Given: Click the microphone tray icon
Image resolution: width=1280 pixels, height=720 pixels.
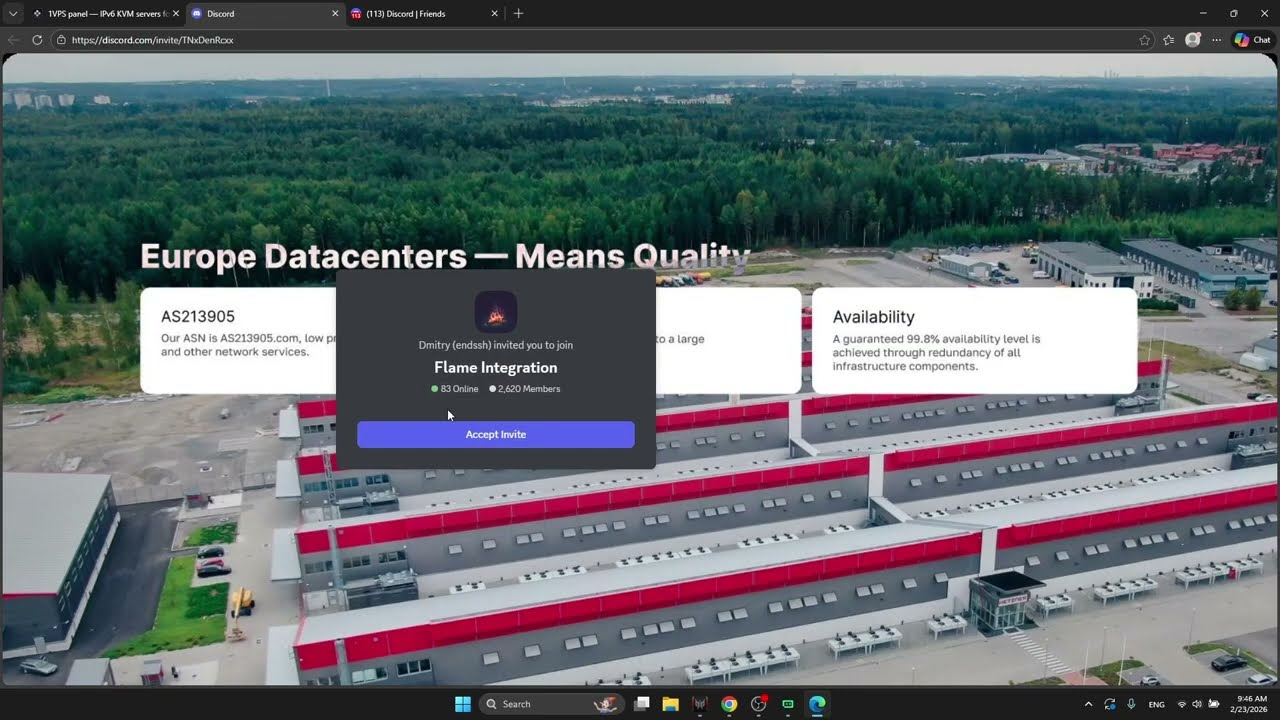Looking at the screenshot, I should (x=1131, y=704).
